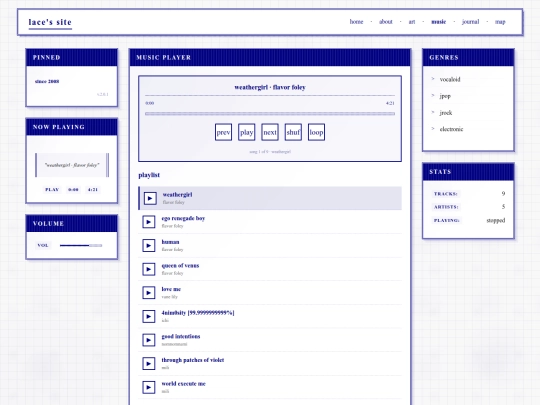Click the prev button in player
The width and height of the screenshot is (540, 405).
click(223, 132)
